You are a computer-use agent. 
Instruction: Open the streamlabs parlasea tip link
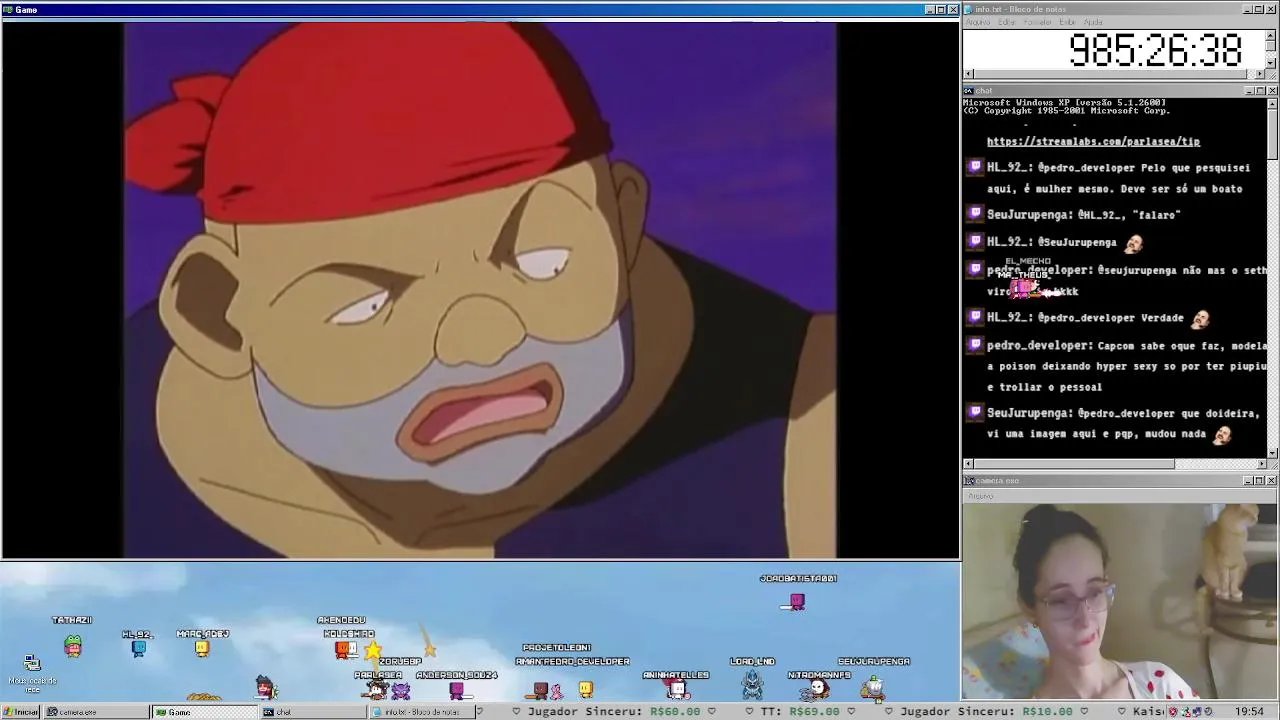tap(1093, 142)
